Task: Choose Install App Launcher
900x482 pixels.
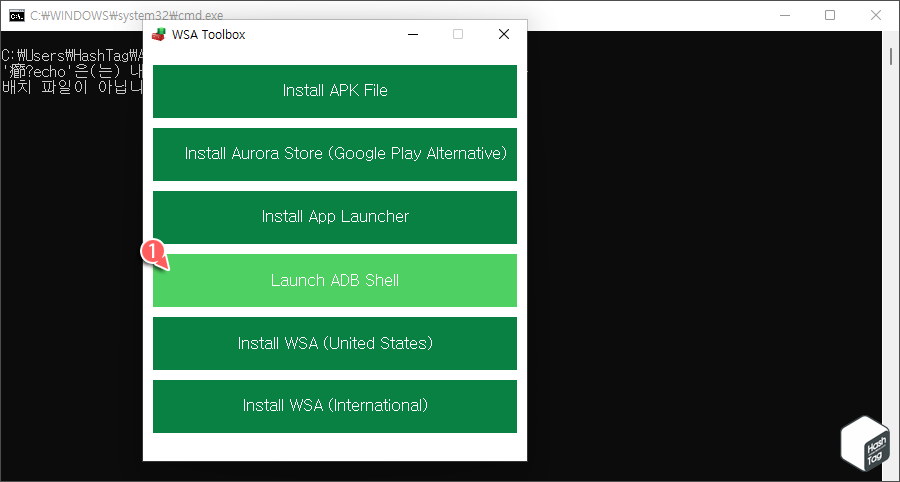Action: (335, 217)
